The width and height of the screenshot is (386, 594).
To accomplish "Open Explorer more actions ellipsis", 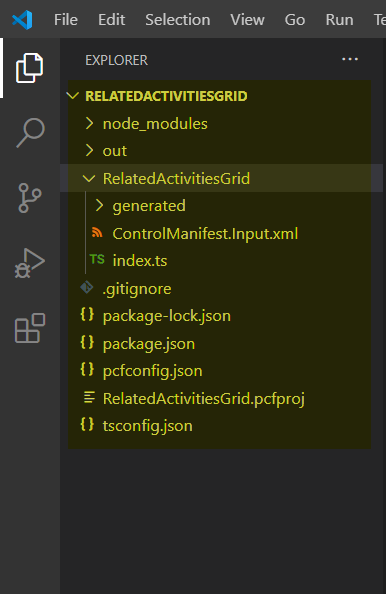I will 350,59.
